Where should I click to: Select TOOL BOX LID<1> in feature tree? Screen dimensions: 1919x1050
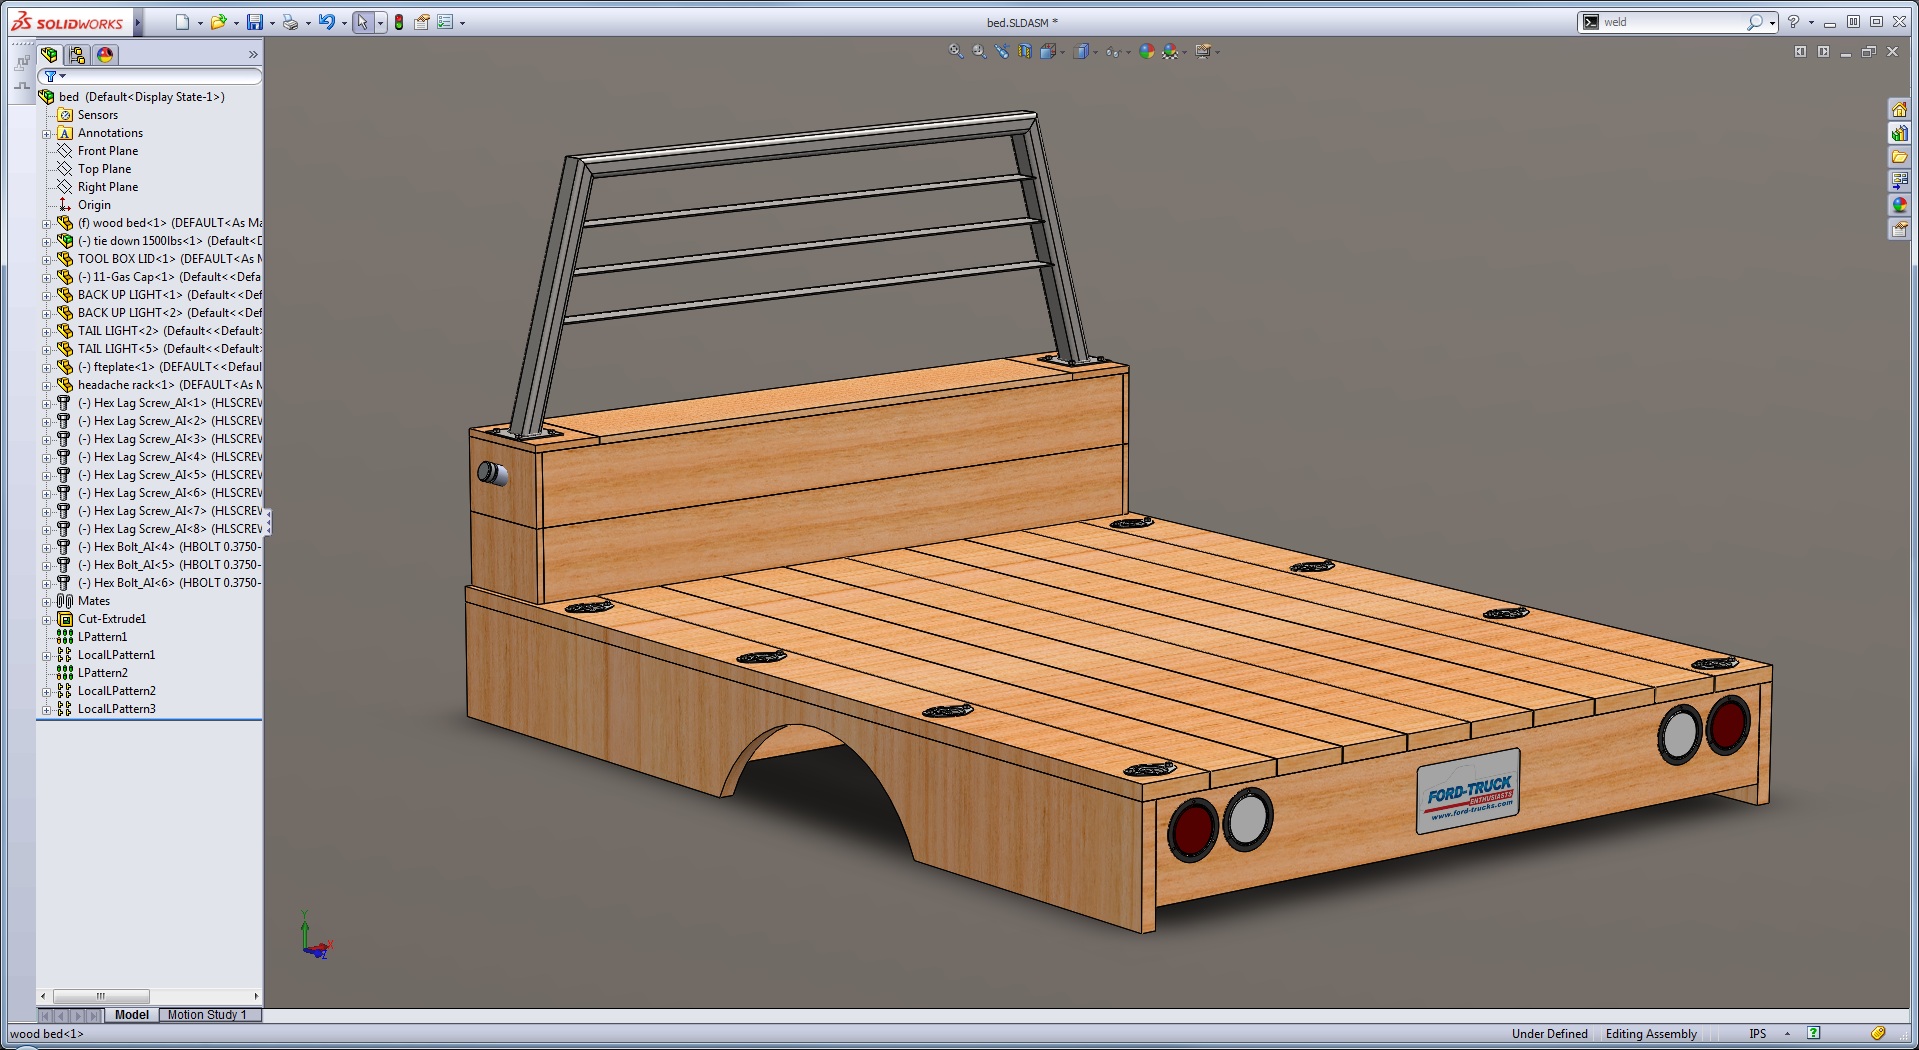pyautogui.click(x=126, y=259)
